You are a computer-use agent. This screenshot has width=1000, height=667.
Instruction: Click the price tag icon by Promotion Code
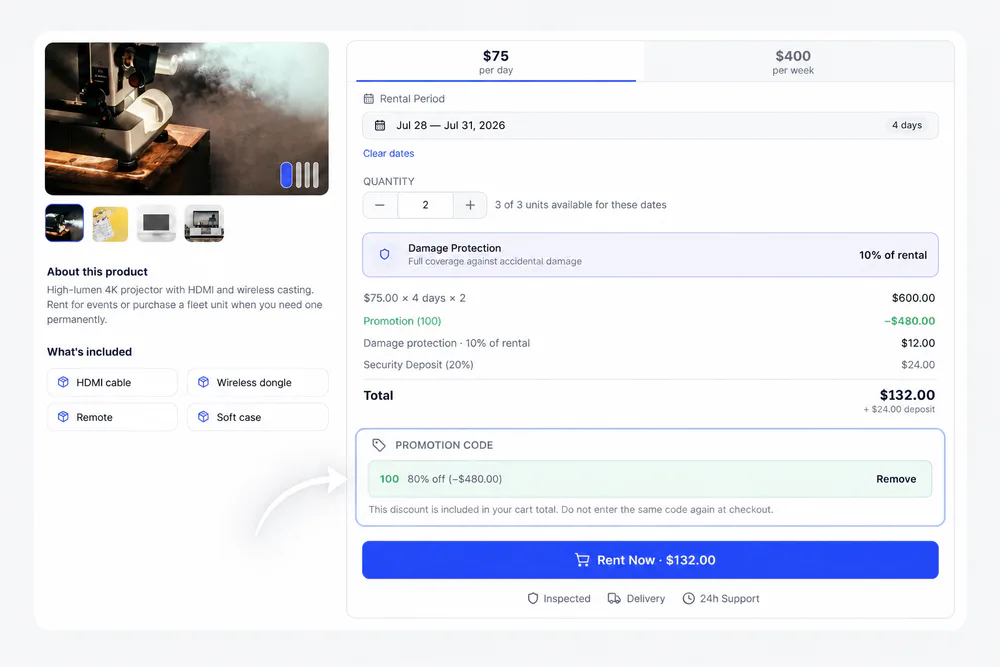pos(379,445)
